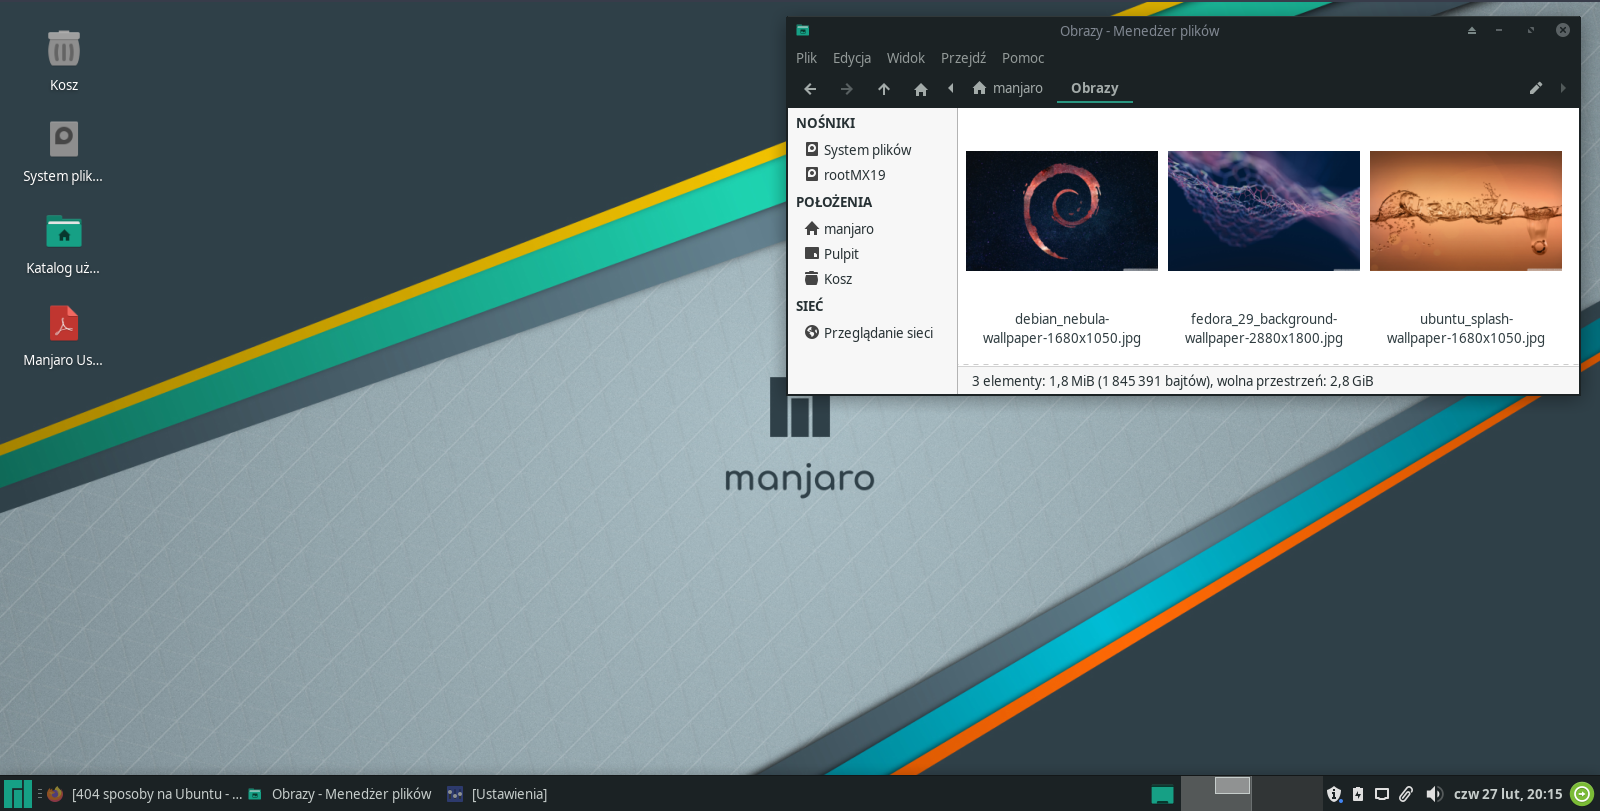
Task: Select the Obrazy breadcrumb in path bar
Action: pos(1095,88)
